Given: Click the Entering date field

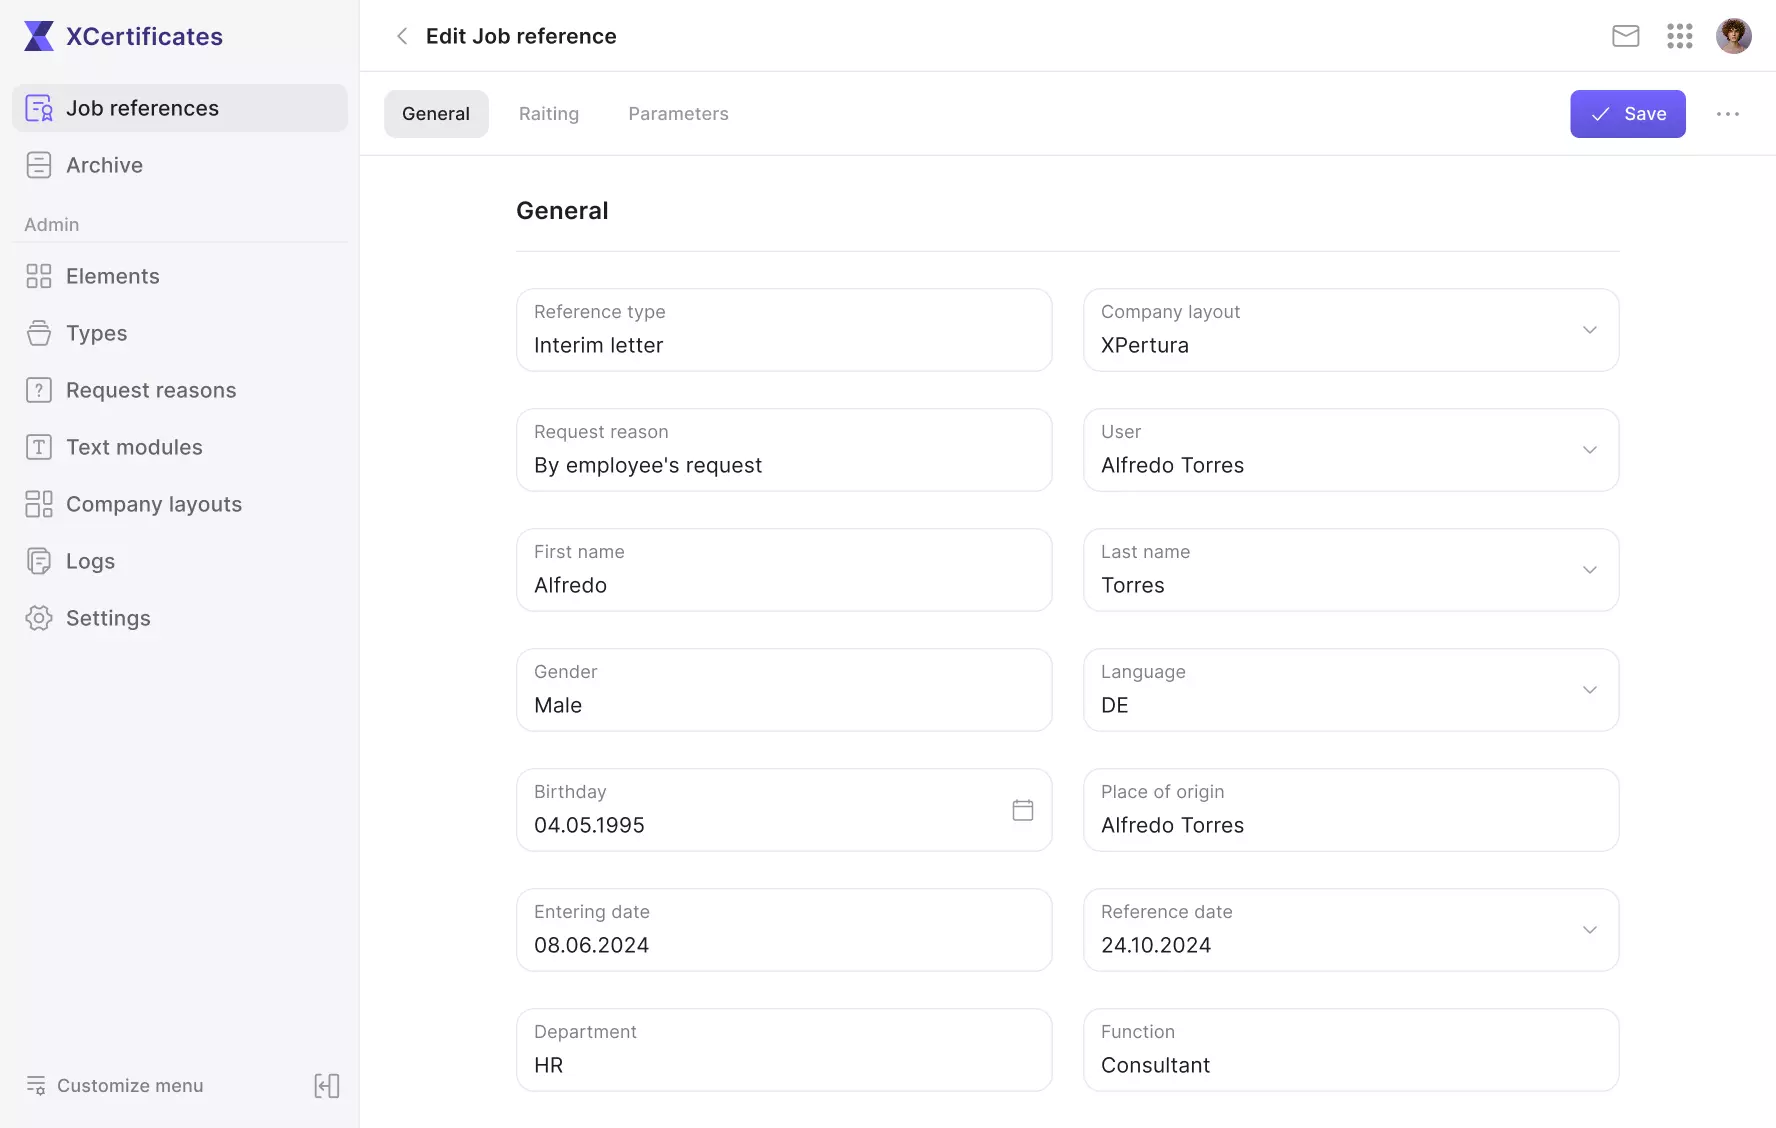Looking at the screenshot, I should [x=784, y=930].
